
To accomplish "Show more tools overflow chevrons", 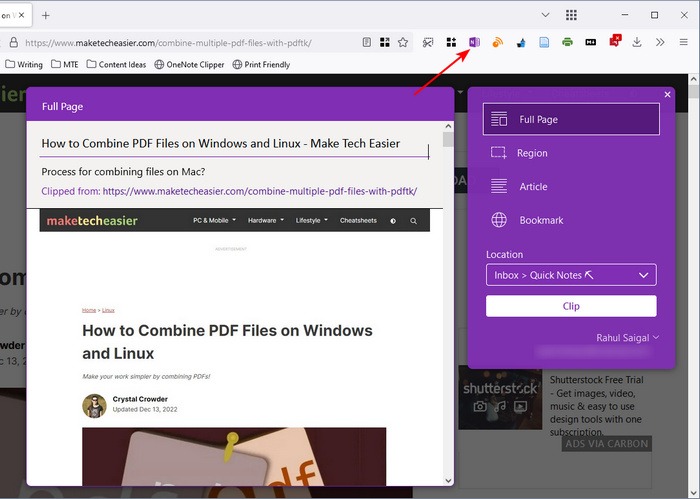I will click(660, 42).
